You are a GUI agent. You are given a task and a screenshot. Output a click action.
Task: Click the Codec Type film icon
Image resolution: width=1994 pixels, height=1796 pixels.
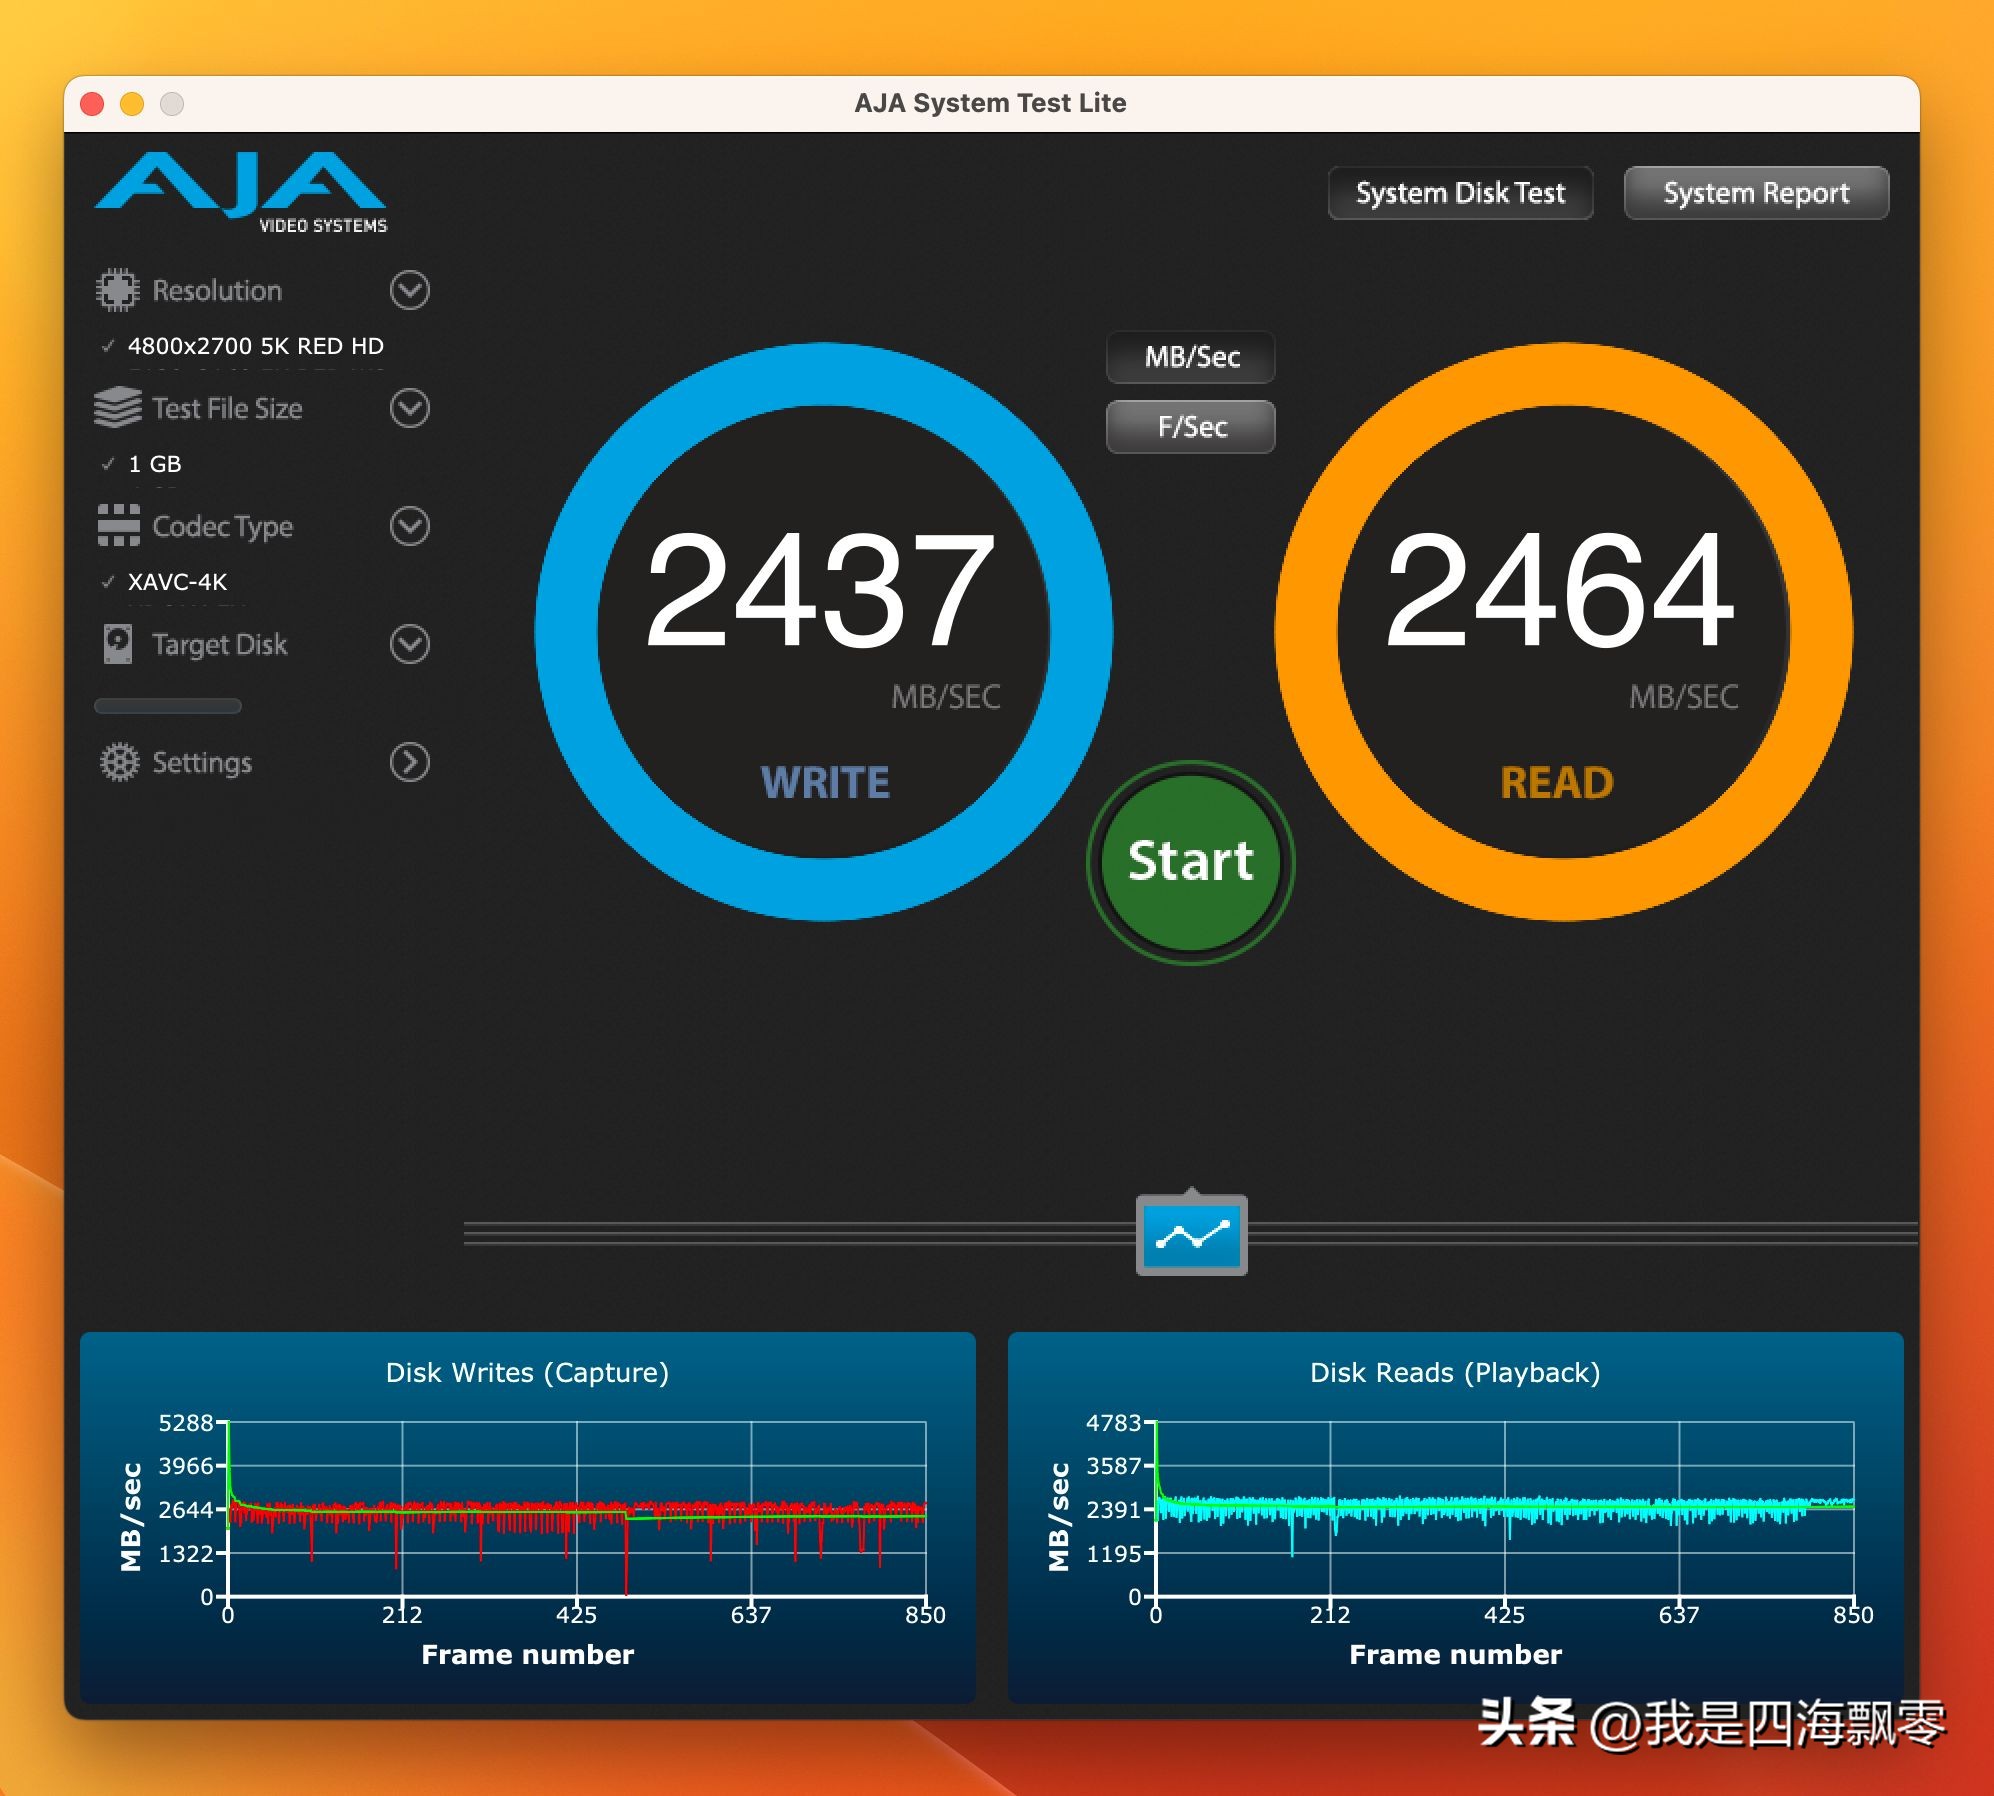coord(118,525)
